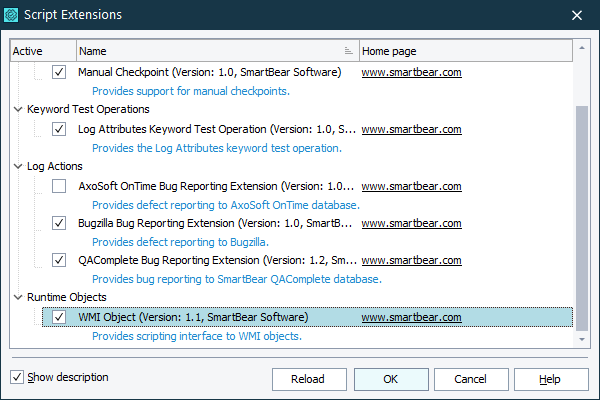Uncheck the Manual Checkpoint extension
This screenshot has height=400, width=600.
pyautogui.click(x=59, y=73)
